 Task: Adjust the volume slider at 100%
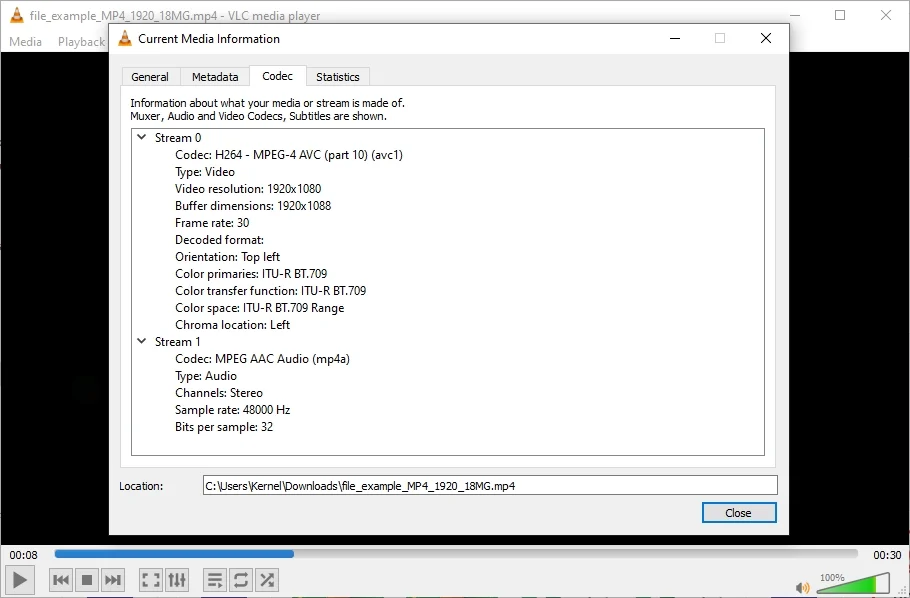click(853, 583)
